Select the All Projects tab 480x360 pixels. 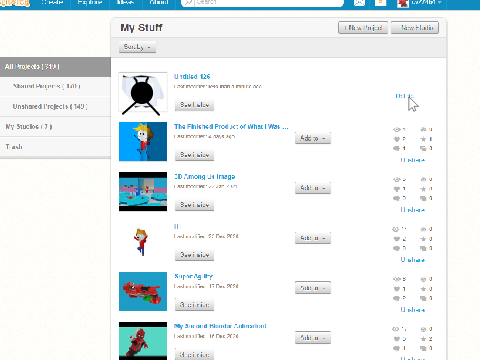coord(55,67)
